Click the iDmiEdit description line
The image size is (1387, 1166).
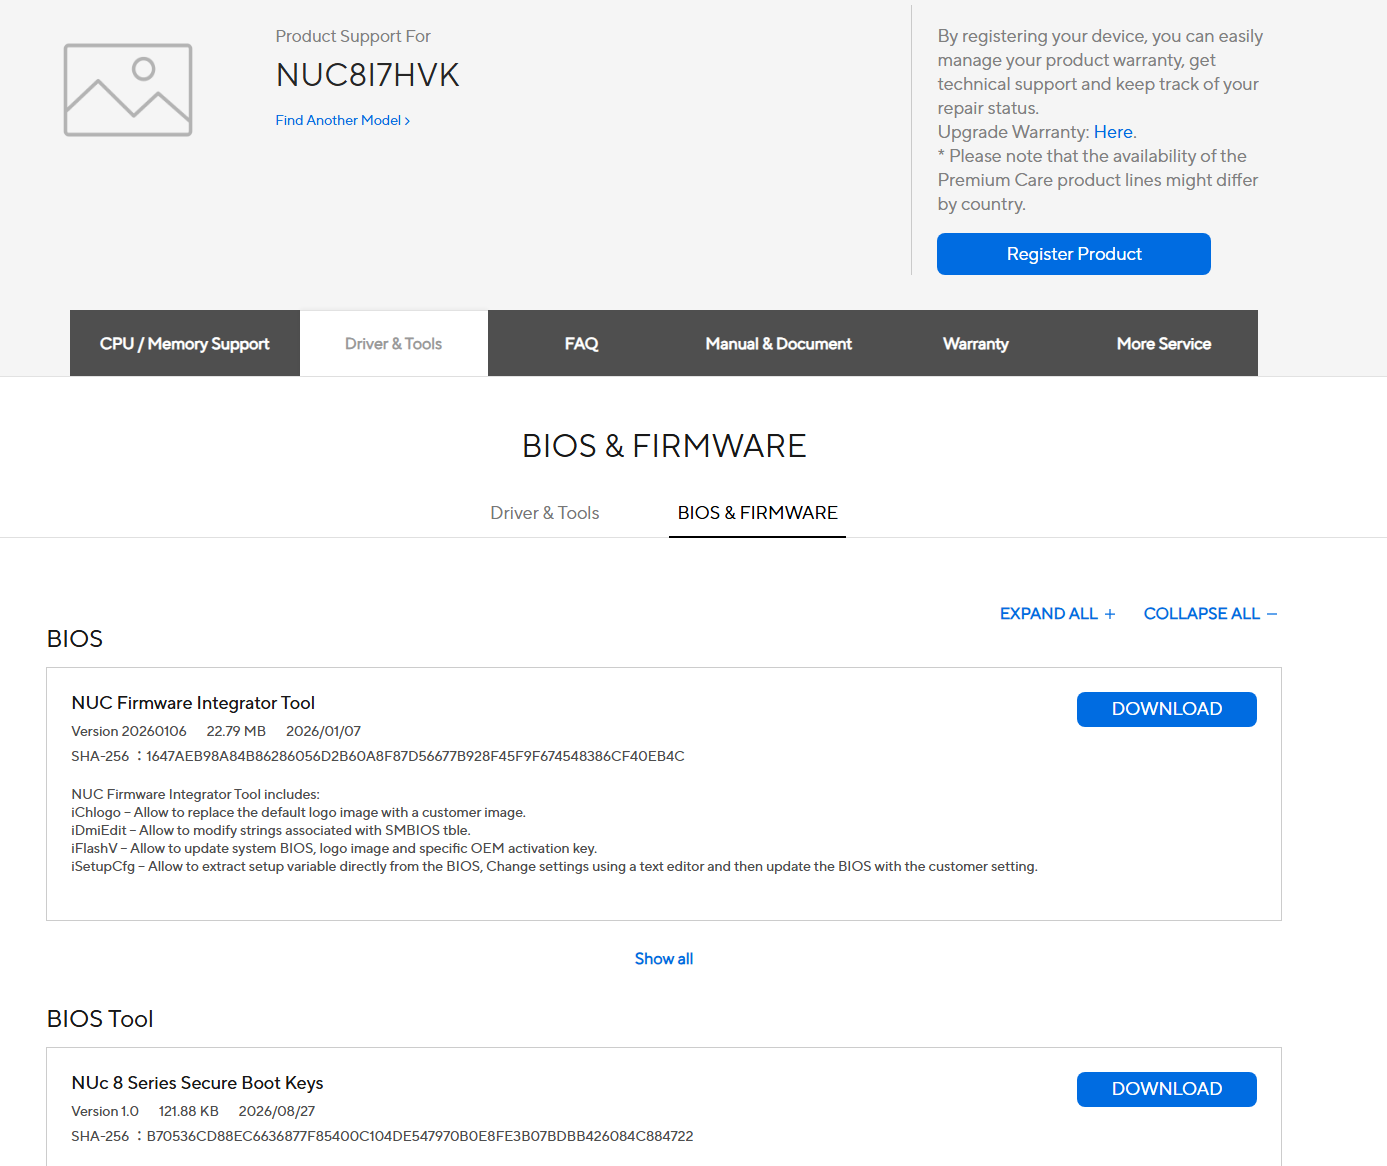270,831
